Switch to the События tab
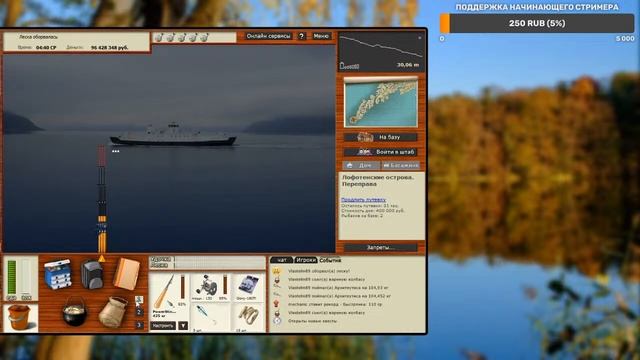The height and width of the screenshot is (360, 640). click(330, 260)
